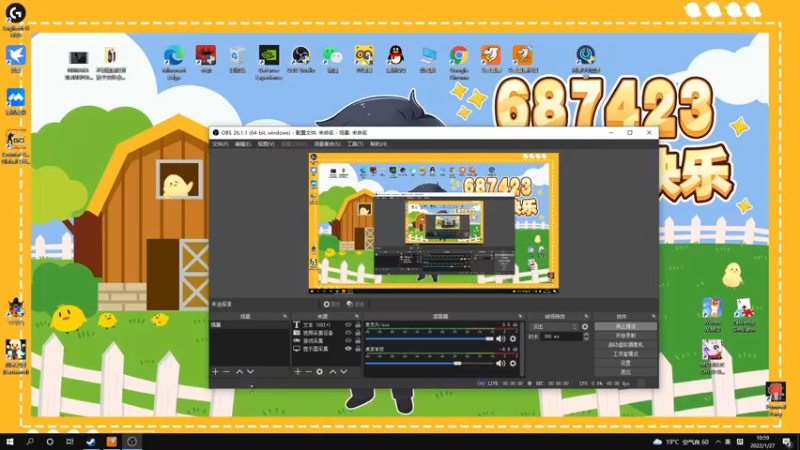Pop out the 来源 dock panel
This screenshot has height=450, width=800.
click(357, 316)
